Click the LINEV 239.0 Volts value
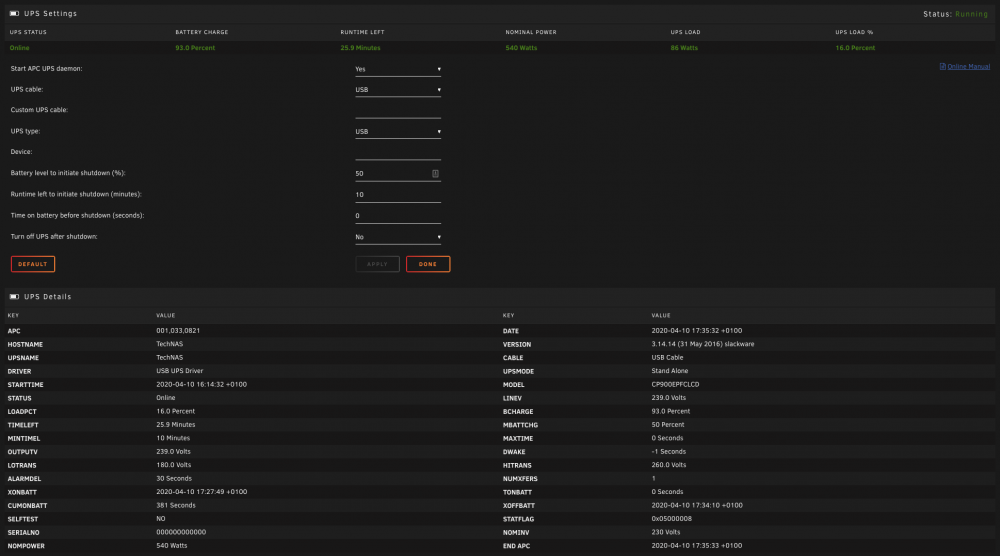Image resolution: width=1000 pixels, height=556 pixels. (668, 398)
